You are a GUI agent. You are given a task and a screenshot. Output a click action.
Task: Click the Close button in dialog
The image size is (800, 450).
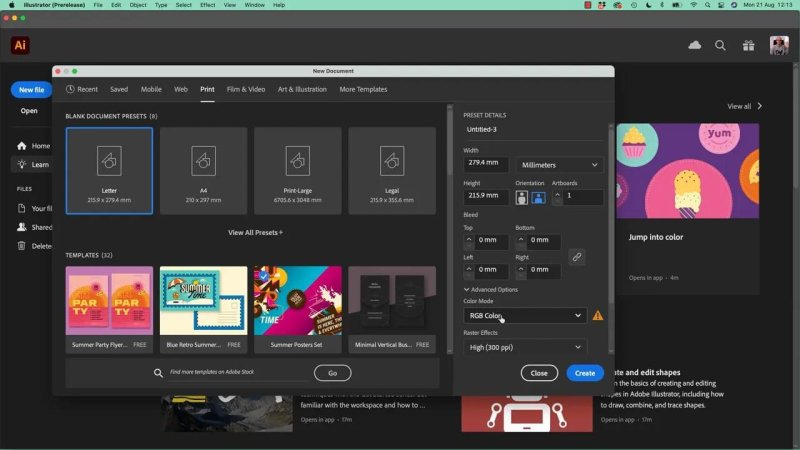[x=539, y=373]
